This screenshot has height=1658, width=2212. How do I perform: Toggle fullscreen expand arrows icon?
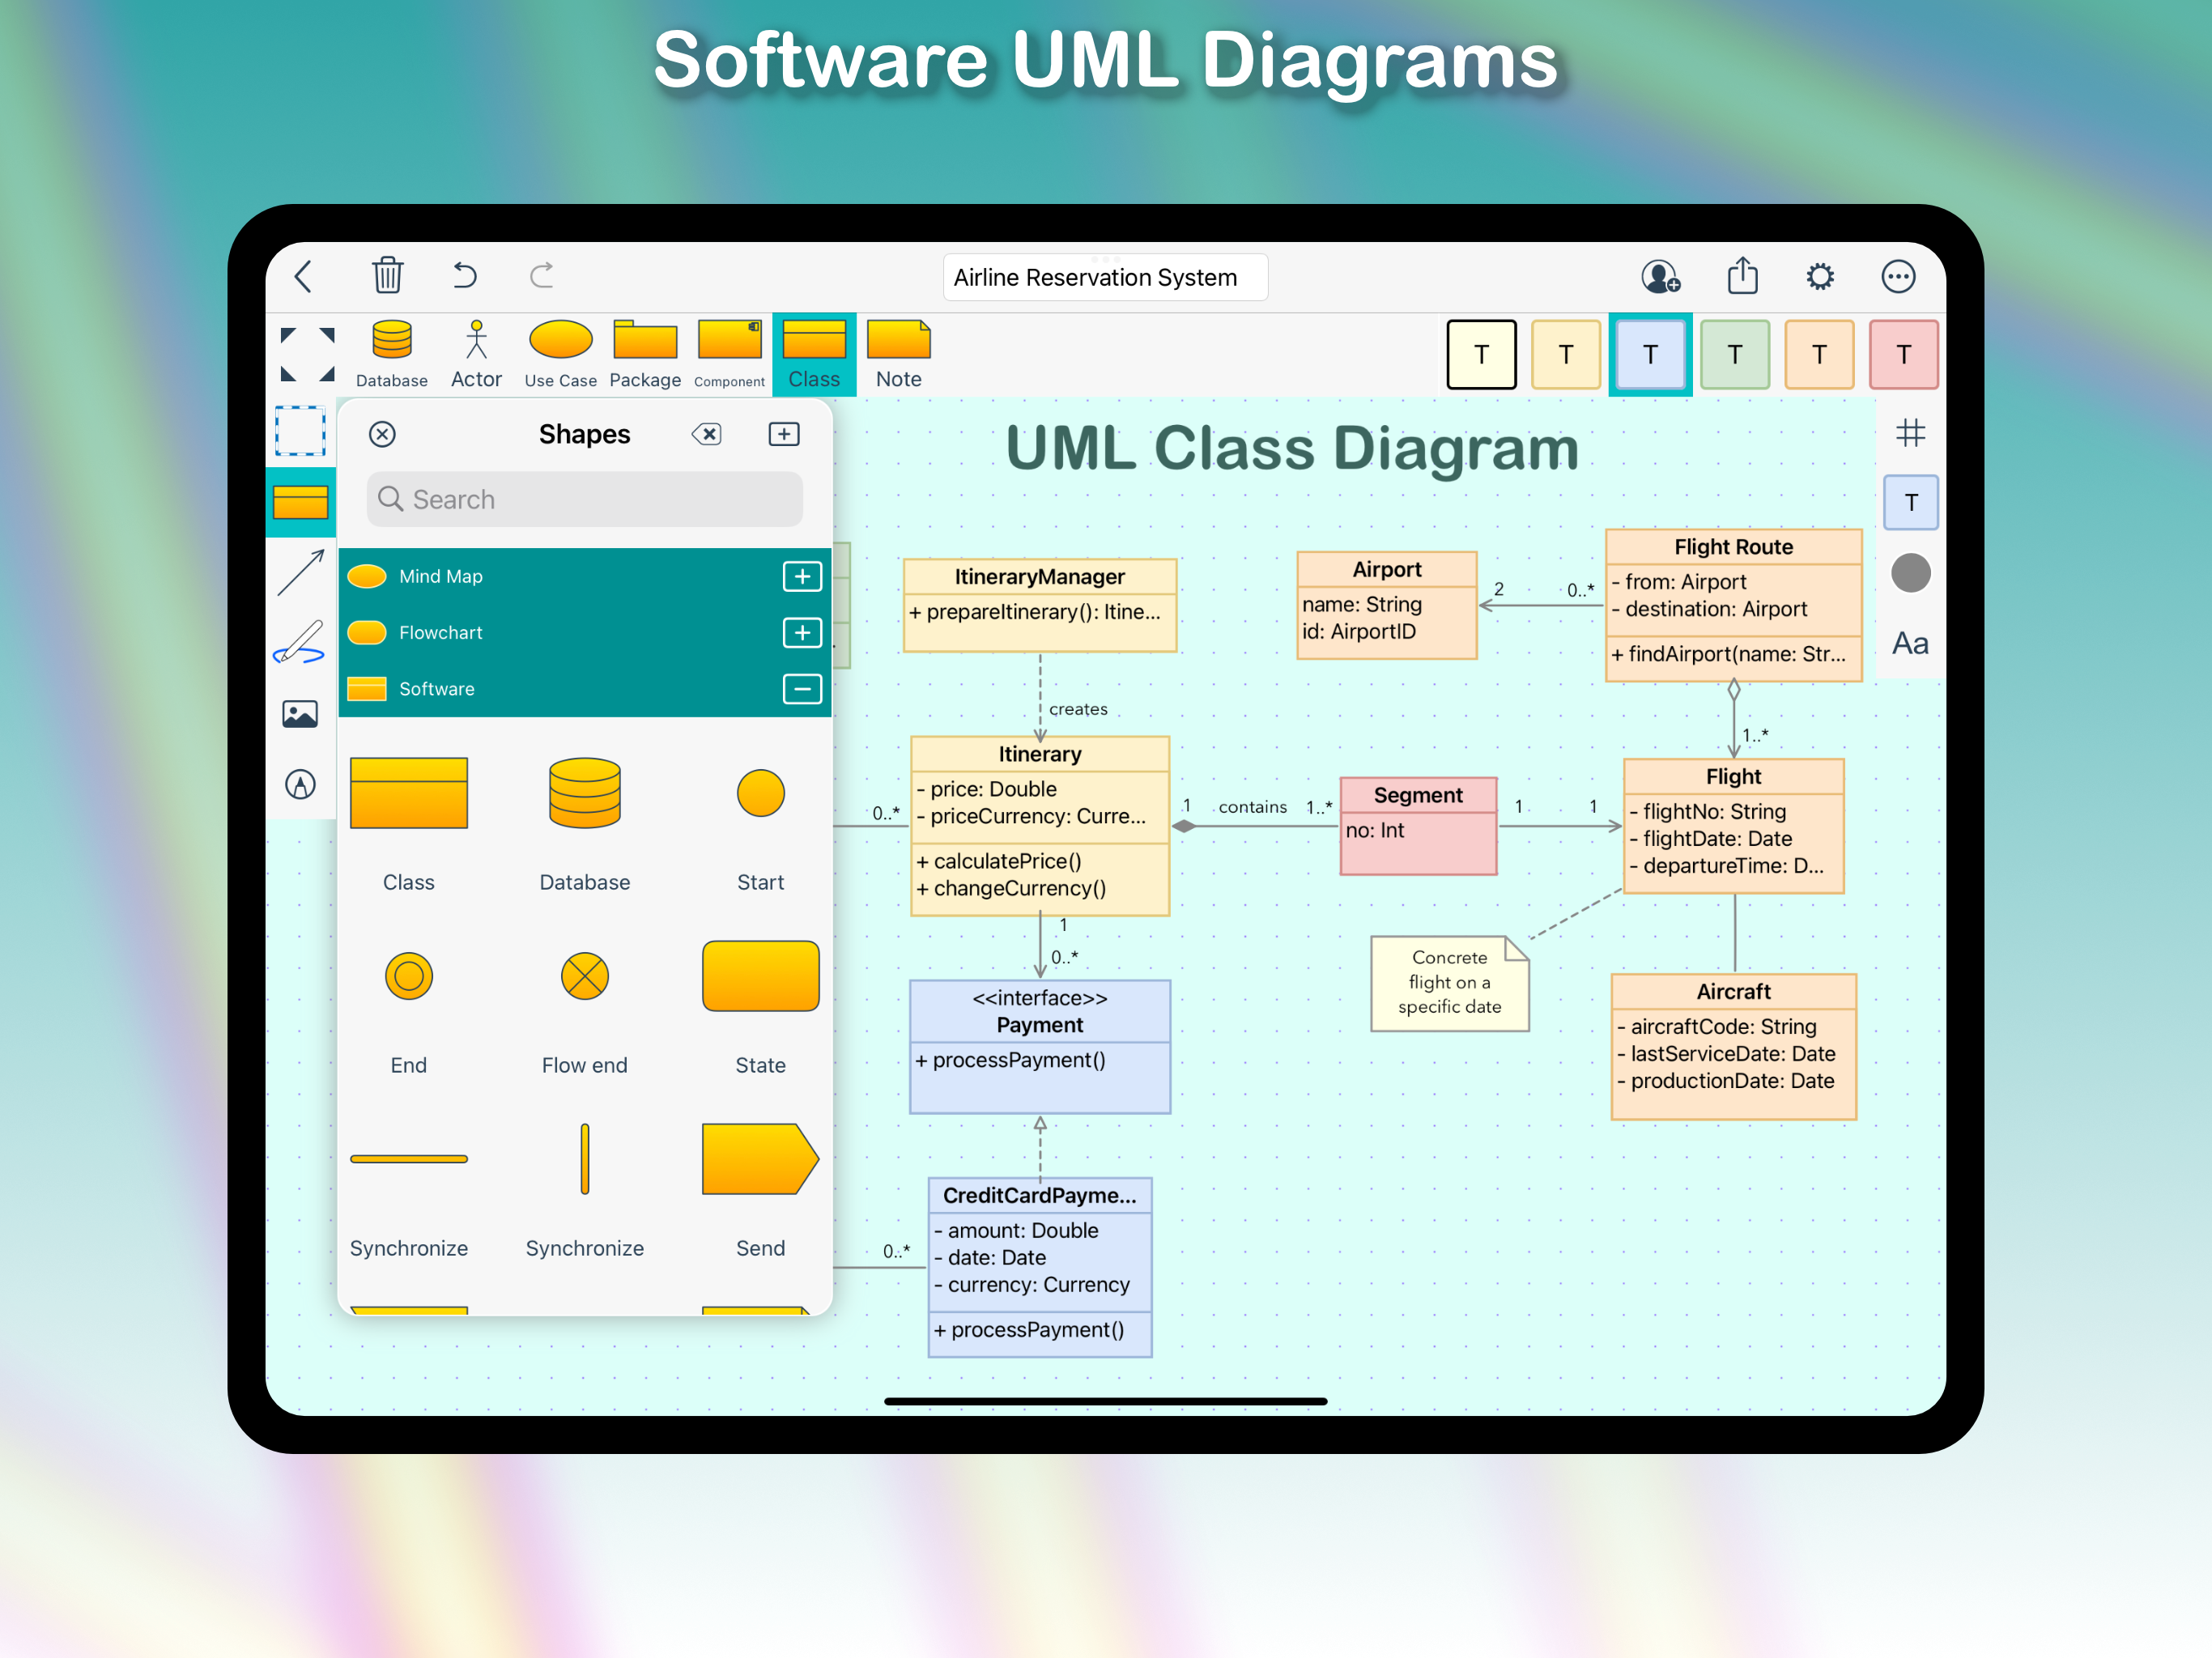(307, 354)
